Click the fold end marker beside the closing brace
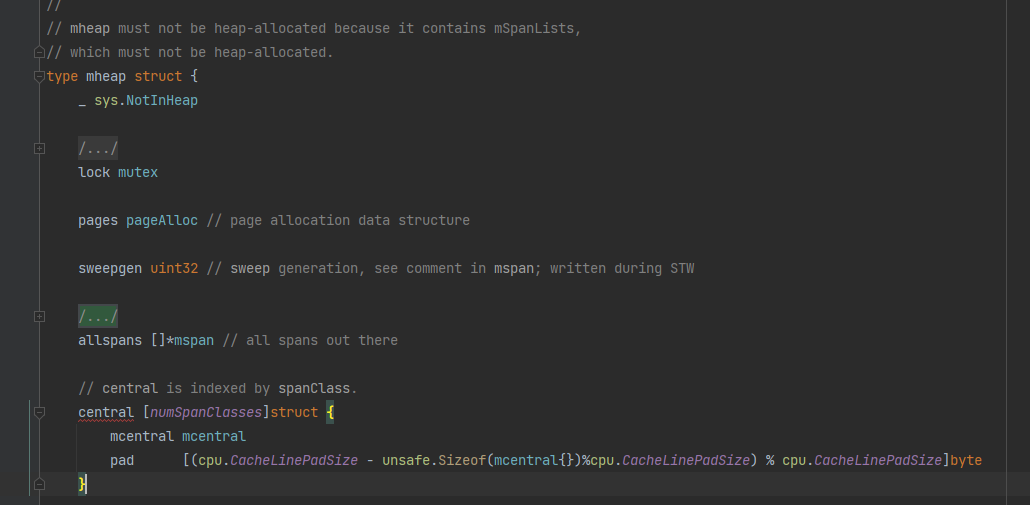The height and width of the screenshot is (505, 1030). click(39, 484)
